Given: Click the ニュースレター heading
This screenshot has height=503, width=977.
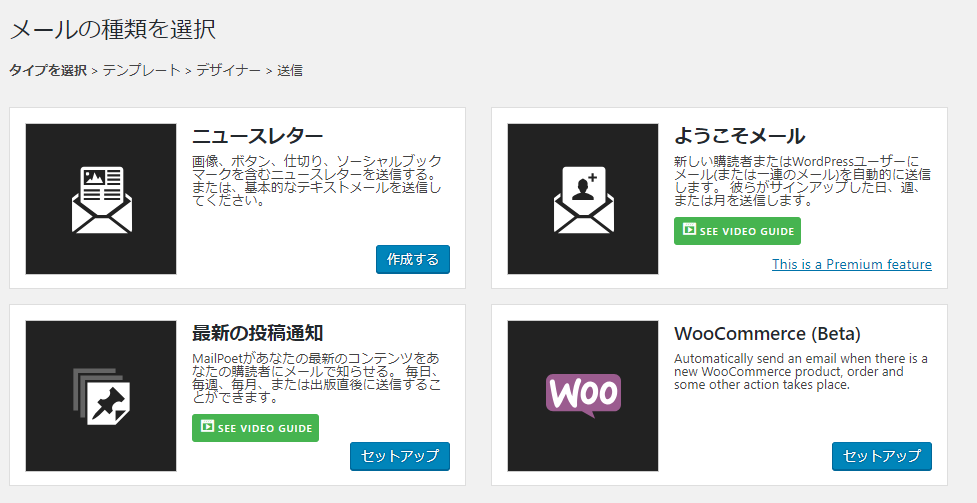Looking at the screenshot, I should [x=257, y=136].
